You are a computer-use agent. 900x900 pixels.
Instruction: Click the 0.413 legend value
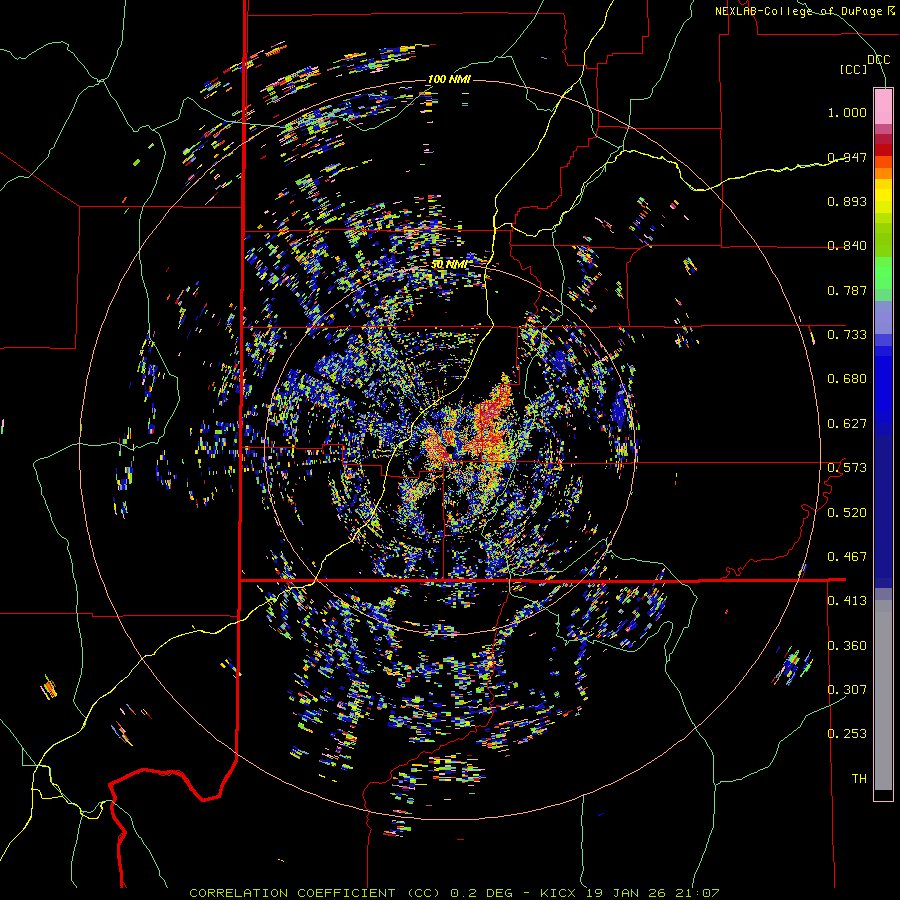tap(847, 601)
